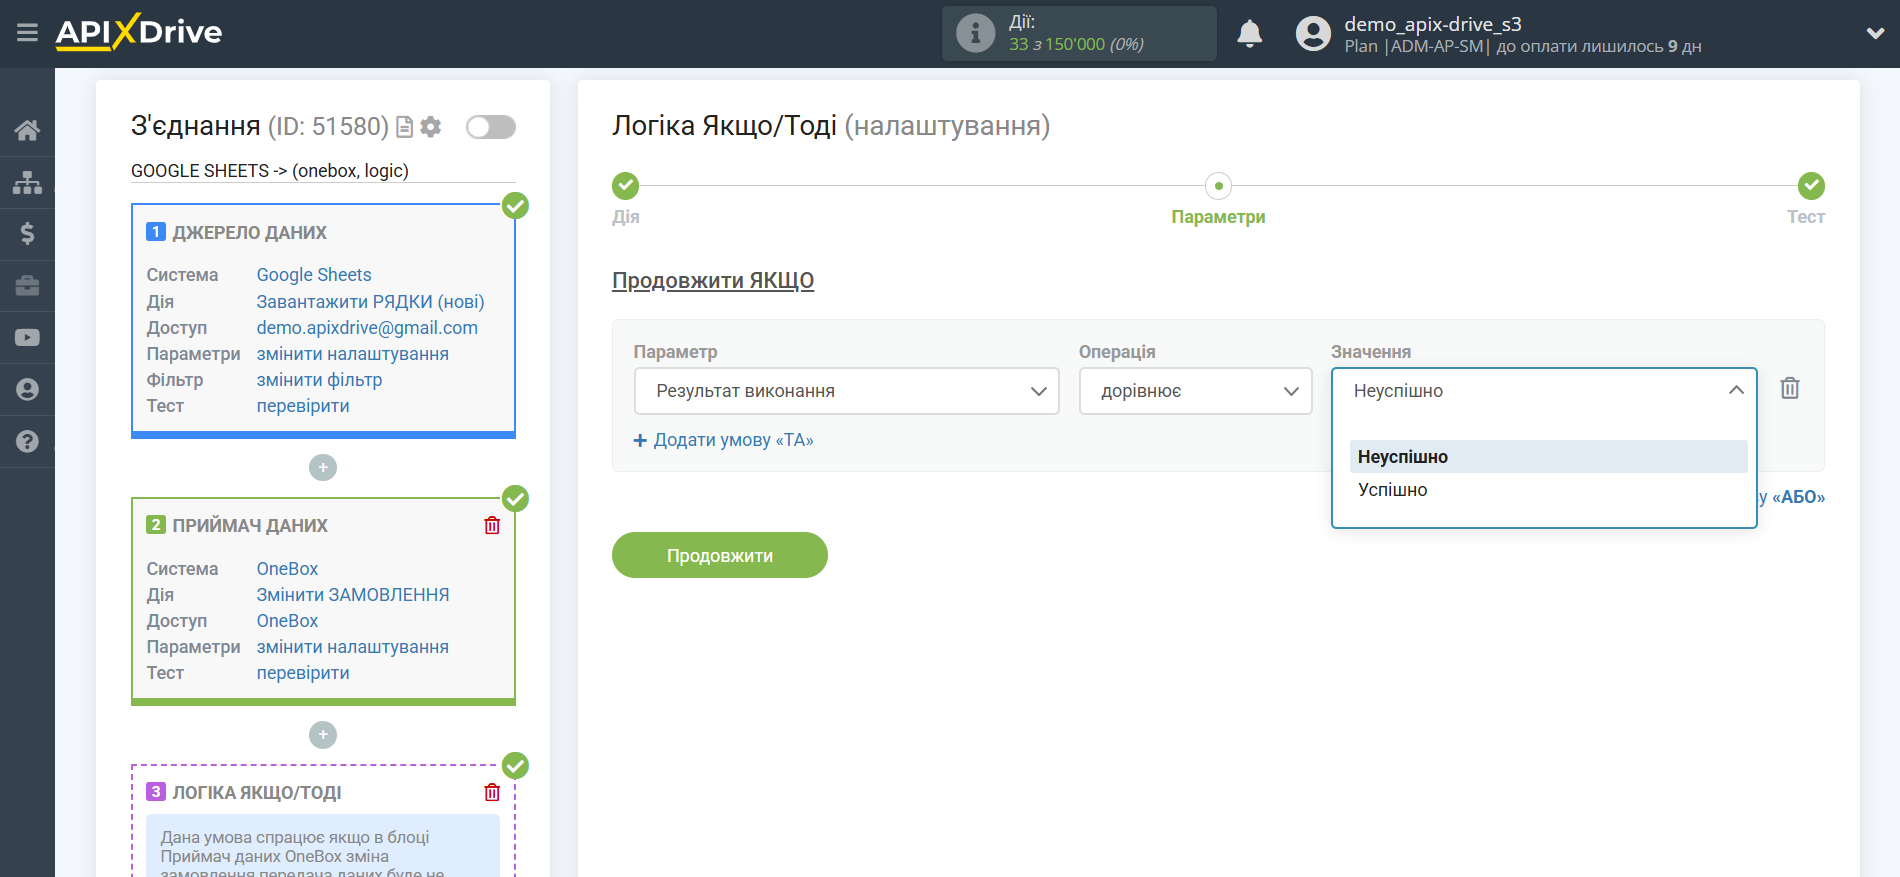The width and height of the screenshot is (1900, 877).
Task: Click перевірити in data receiver block
Action: [303, 673]
